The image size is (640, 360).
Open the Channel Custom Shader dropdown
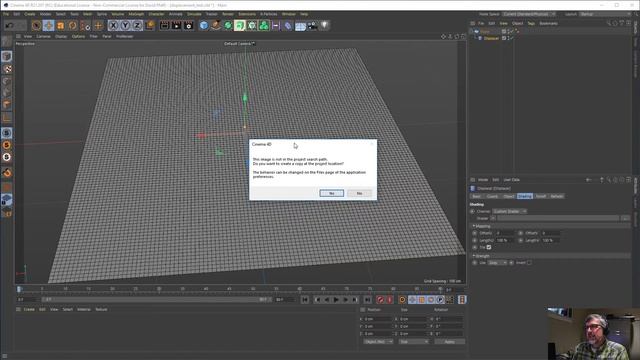point(509,211)
